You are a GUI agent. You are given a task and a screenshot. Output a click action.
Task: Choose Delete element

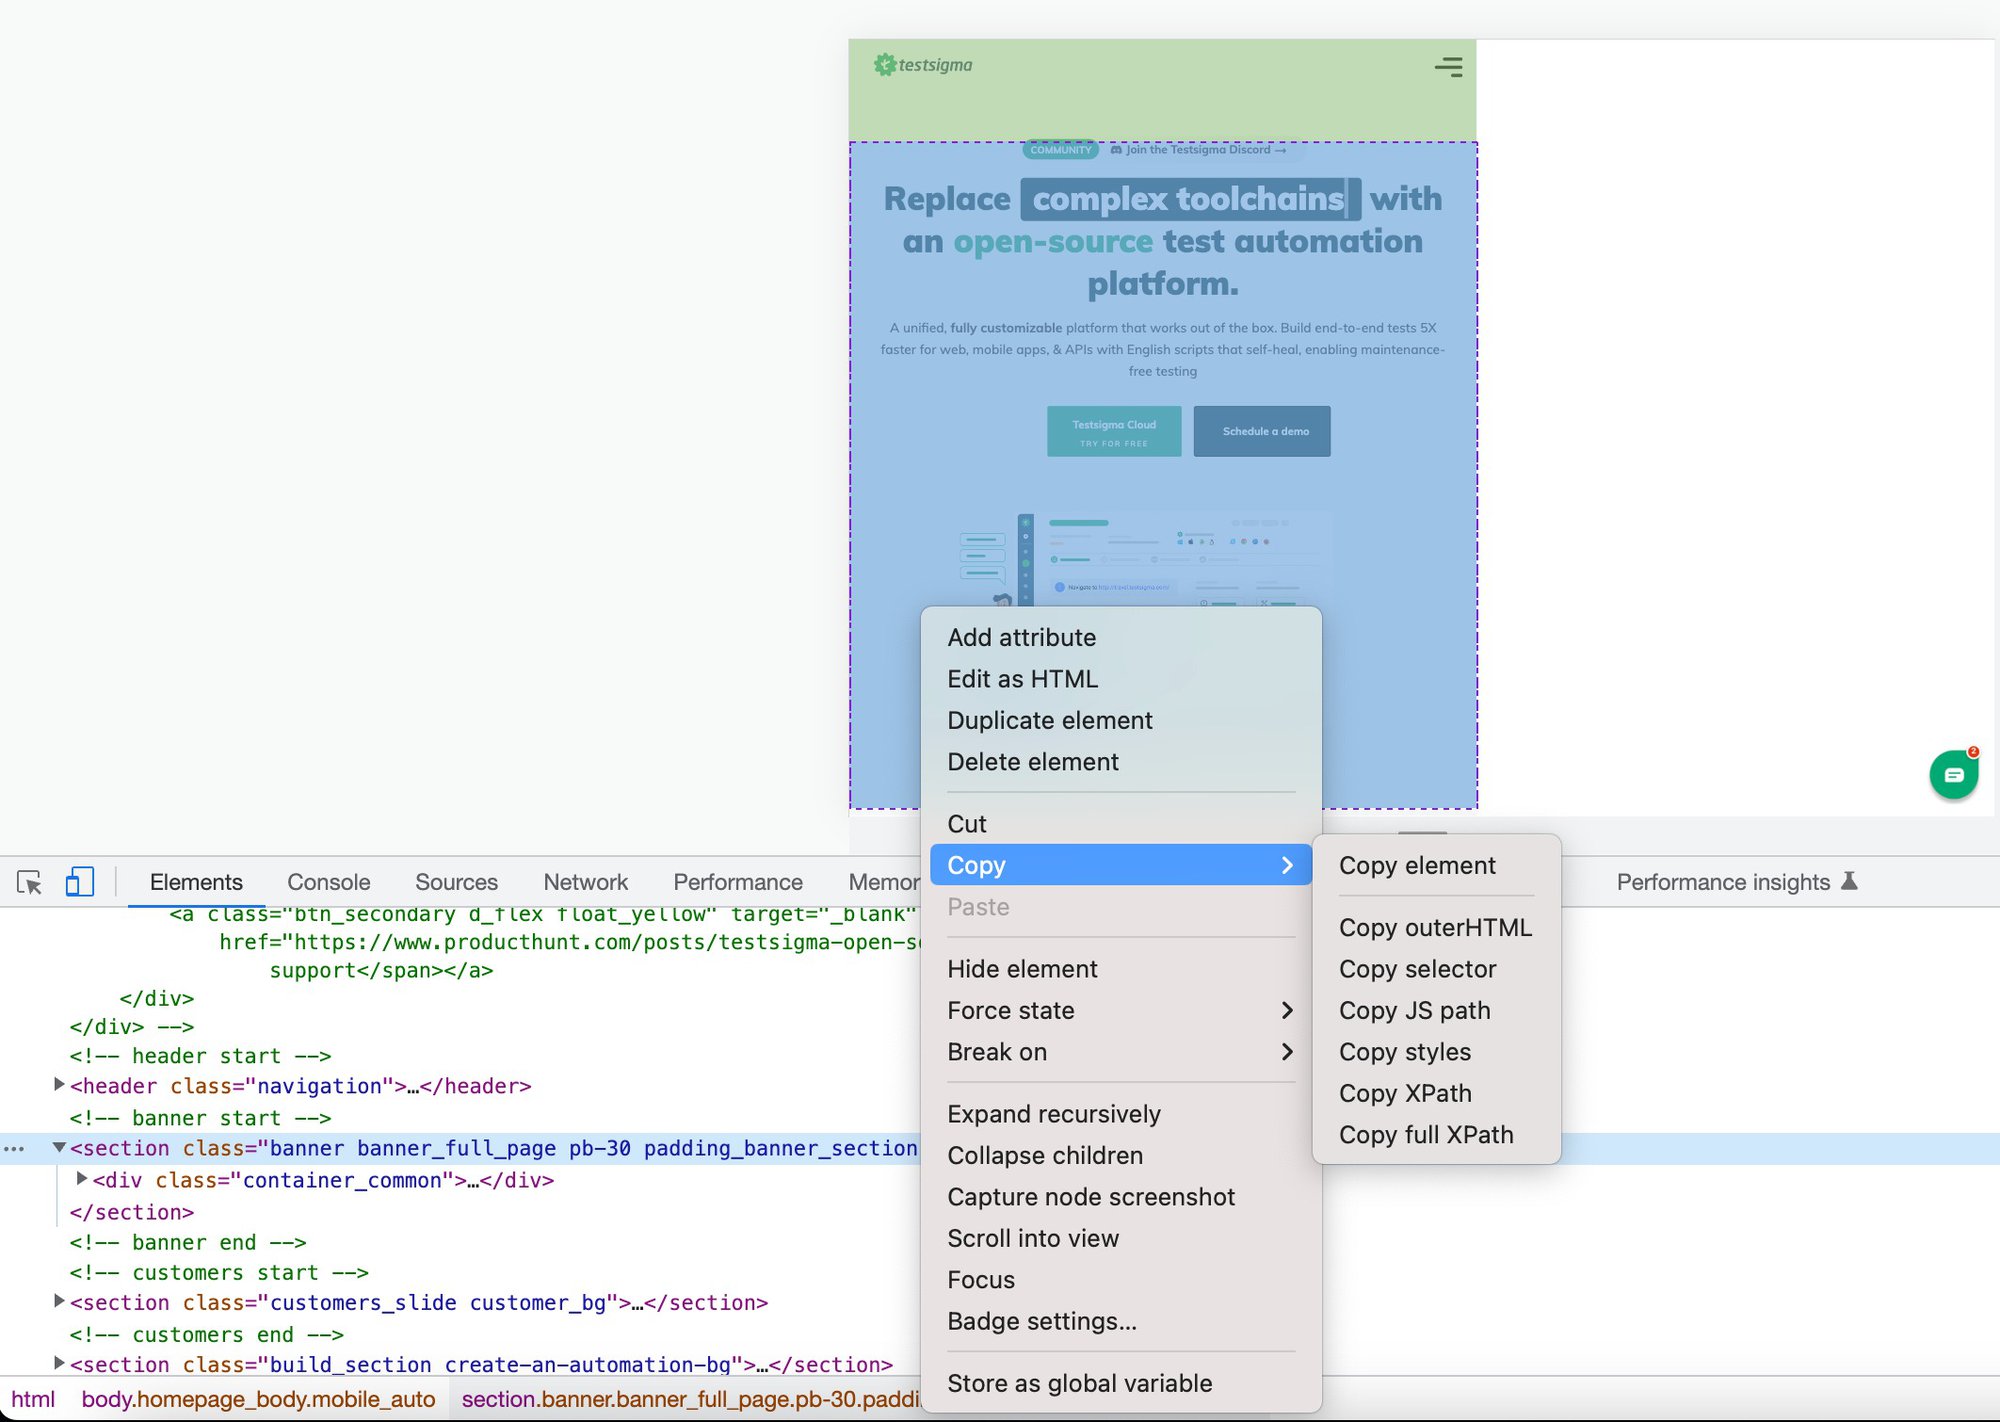(x=1121, y=762)
